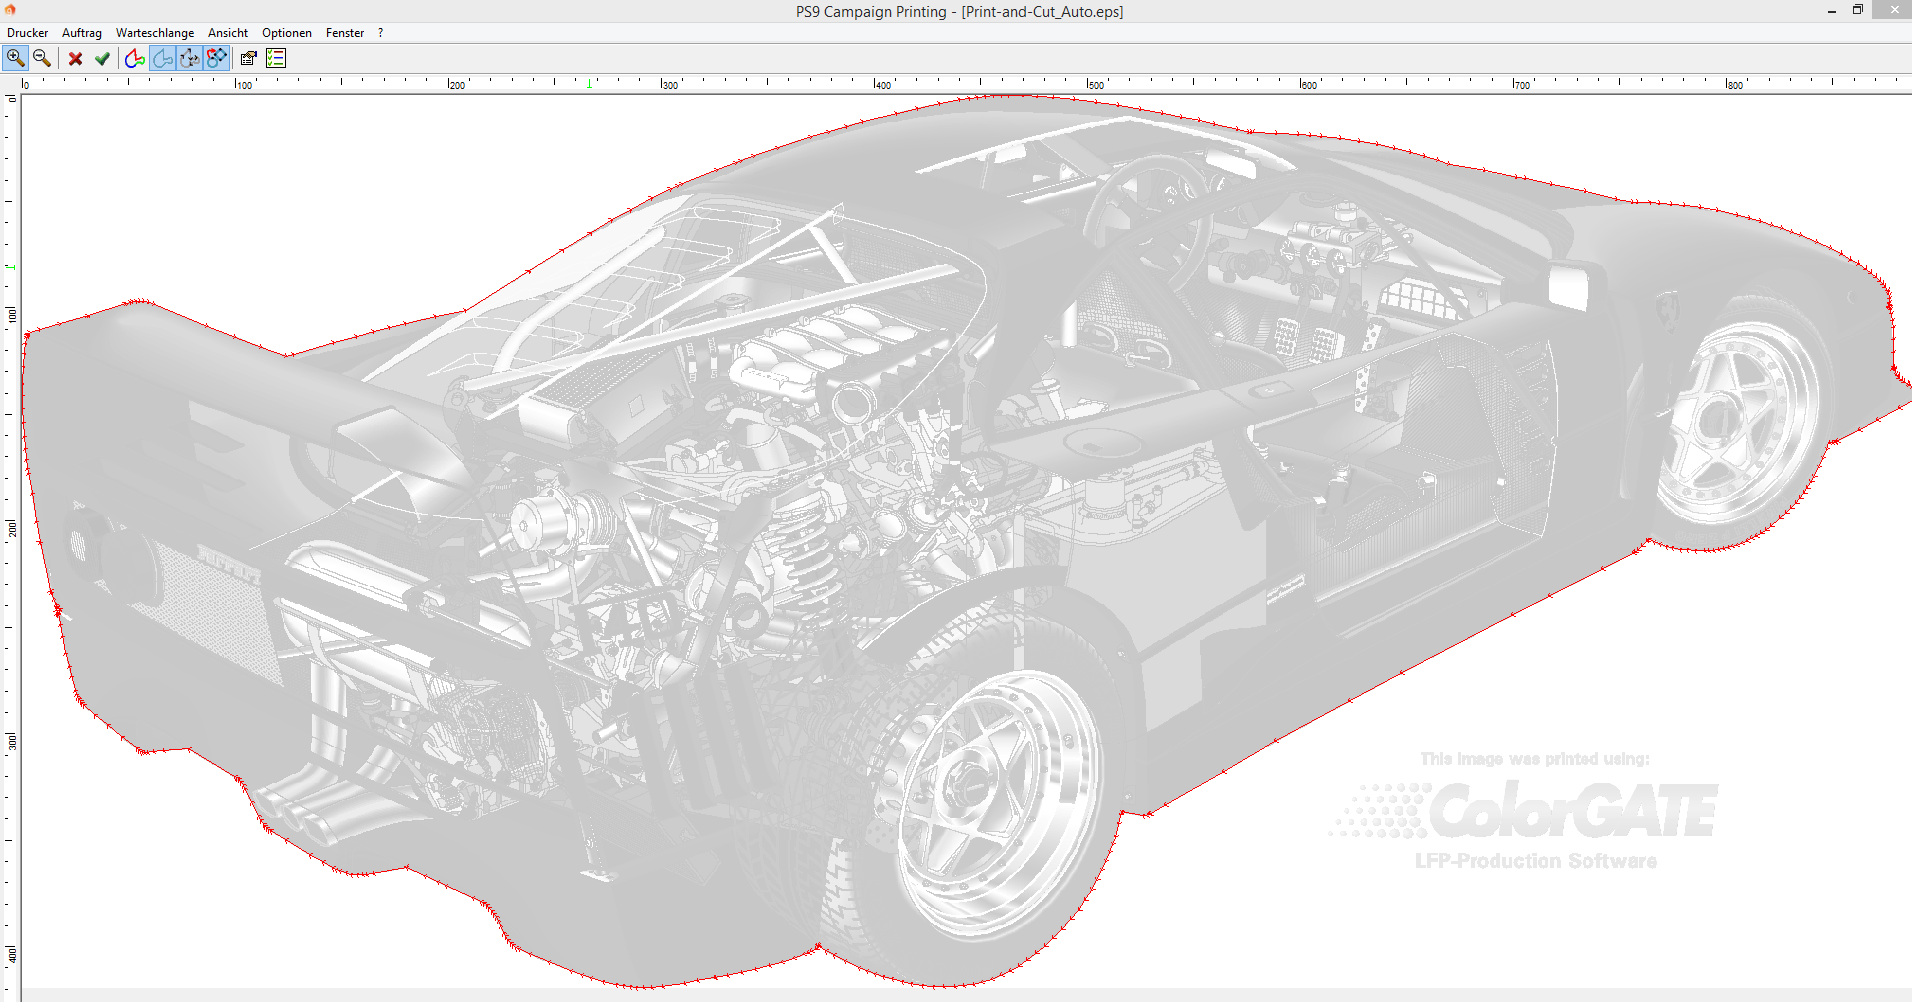Open the colored checklist icon

point(276,58)
